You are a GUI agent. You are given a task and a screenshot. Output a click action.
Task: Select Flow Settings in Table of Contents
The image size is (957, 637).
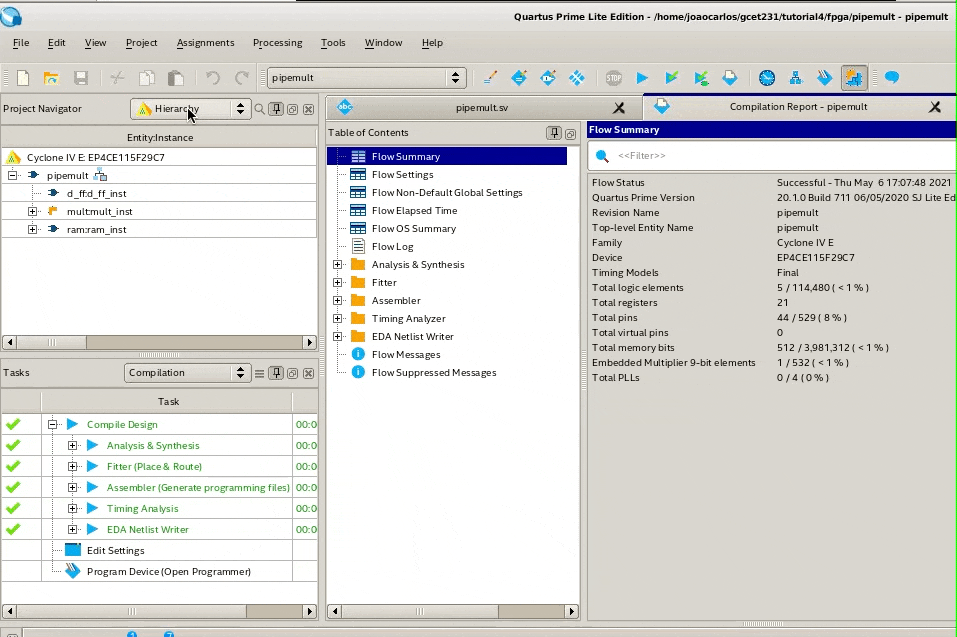(x=402, y=175)
